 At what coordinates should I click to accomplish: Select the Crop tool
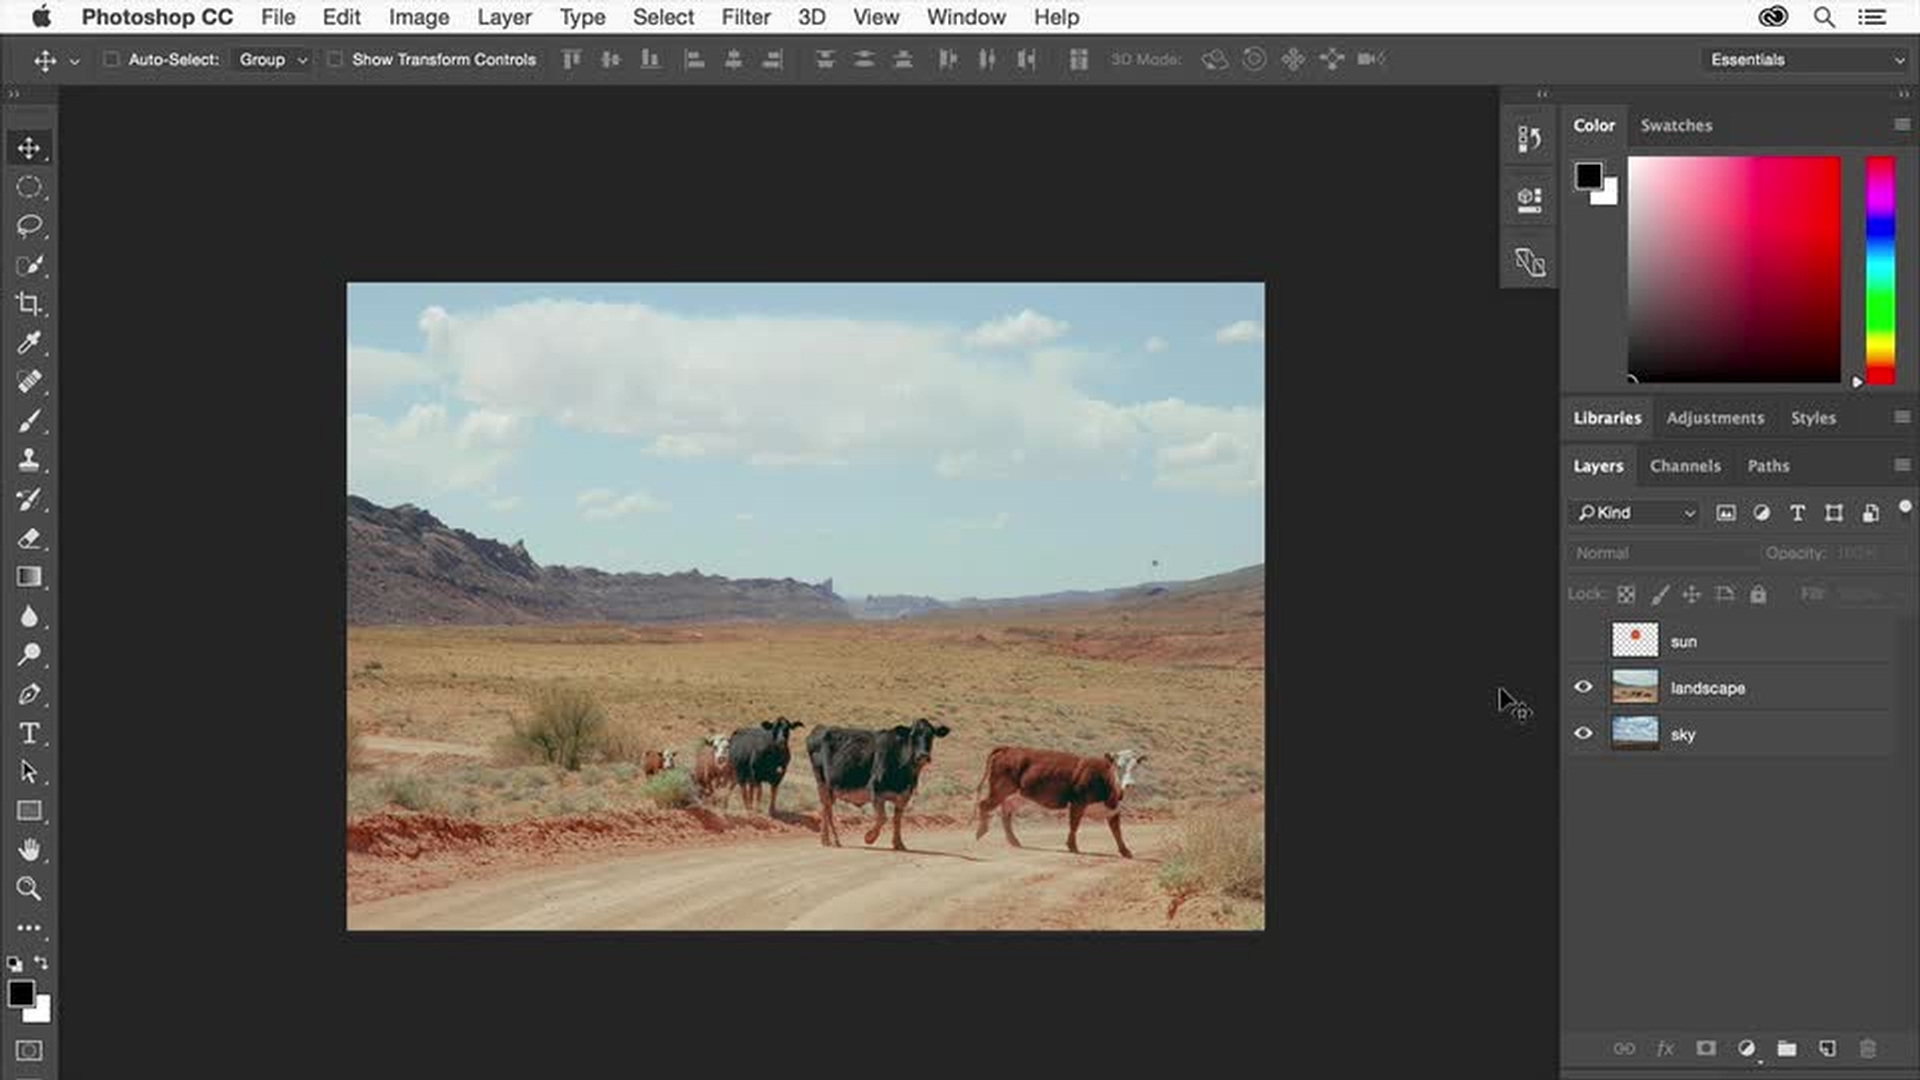coord(29,304)
